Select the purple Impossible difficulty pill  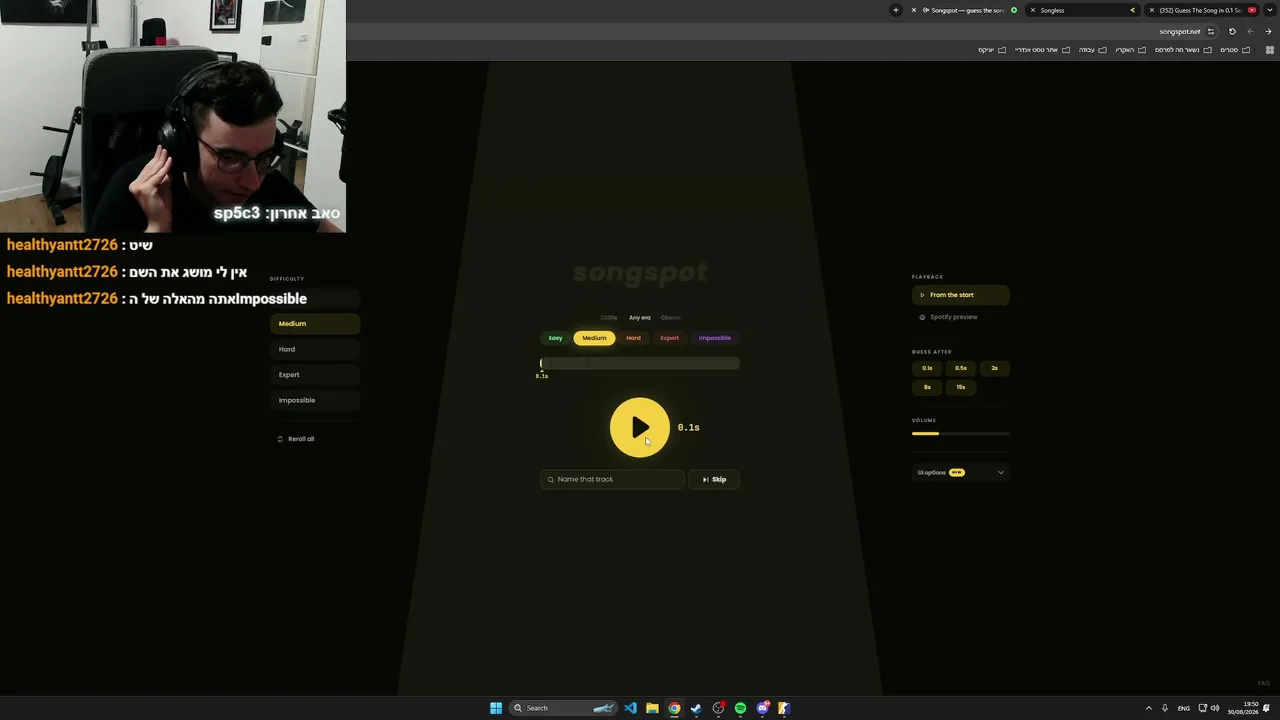pos(714,338)
